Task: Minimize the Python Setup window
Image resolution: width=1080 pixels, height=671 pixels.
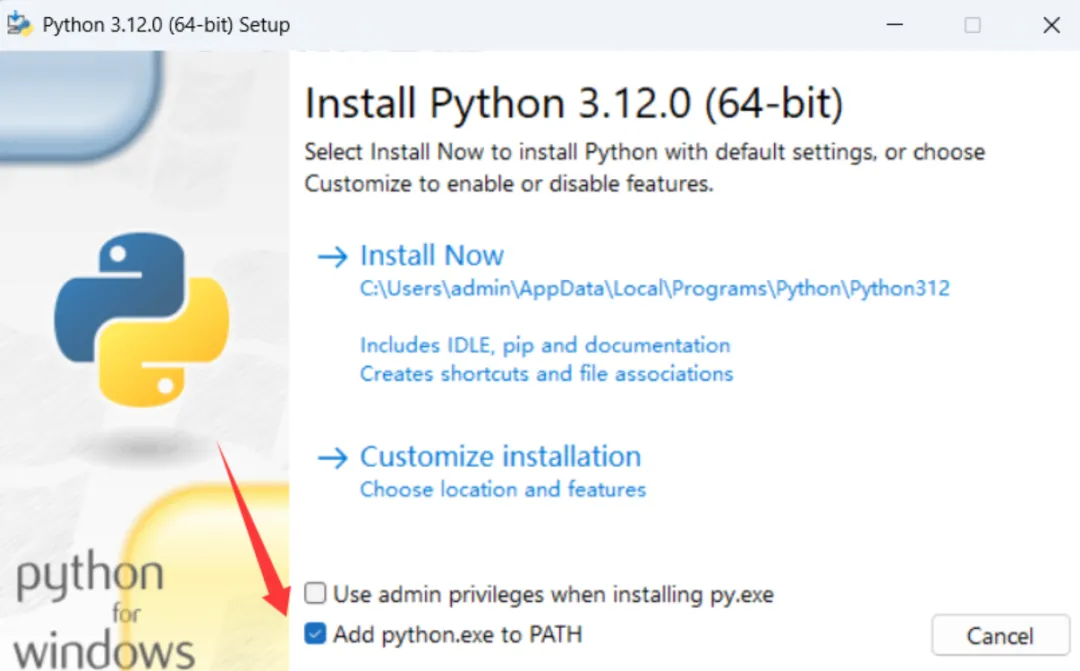Action: 895,25
